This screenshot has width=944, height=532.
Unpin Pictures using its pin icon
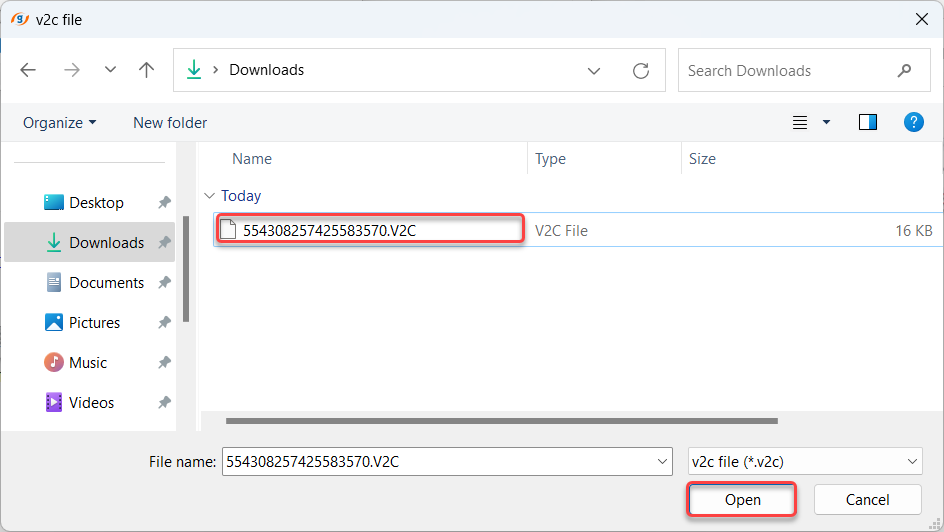[x=164, y=323]
